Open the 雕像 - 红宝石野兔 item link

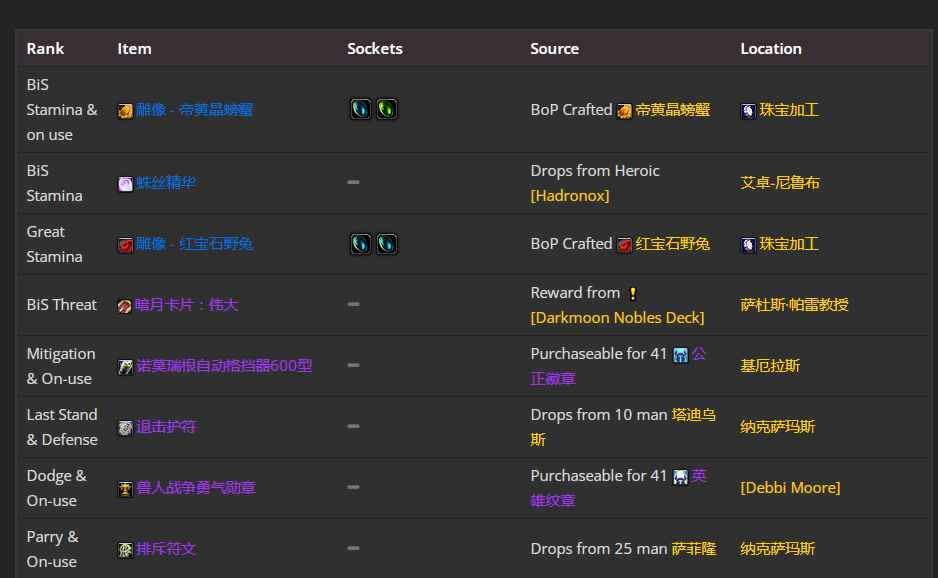click(x=194, y=244)
